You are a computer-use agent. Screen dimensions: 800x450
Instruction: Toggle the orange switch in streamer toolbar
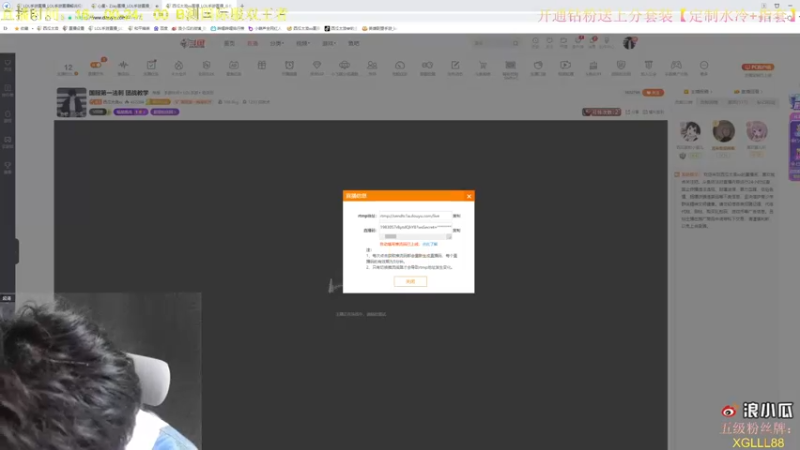pos(95,65)
